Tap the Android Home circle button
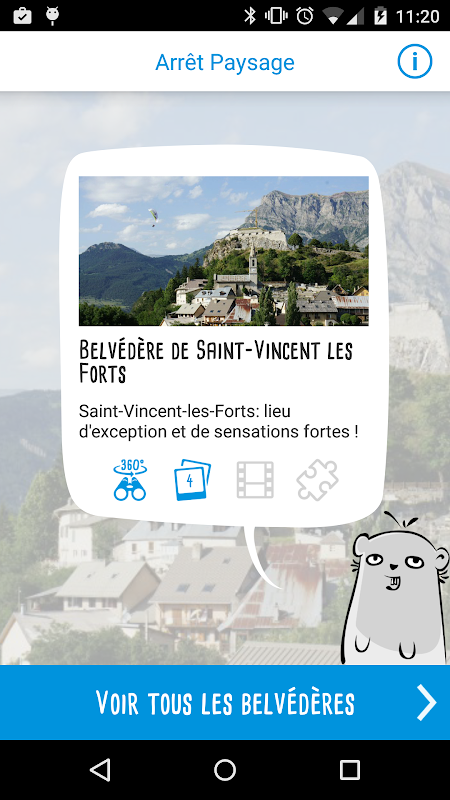 [x=224, y=769]
